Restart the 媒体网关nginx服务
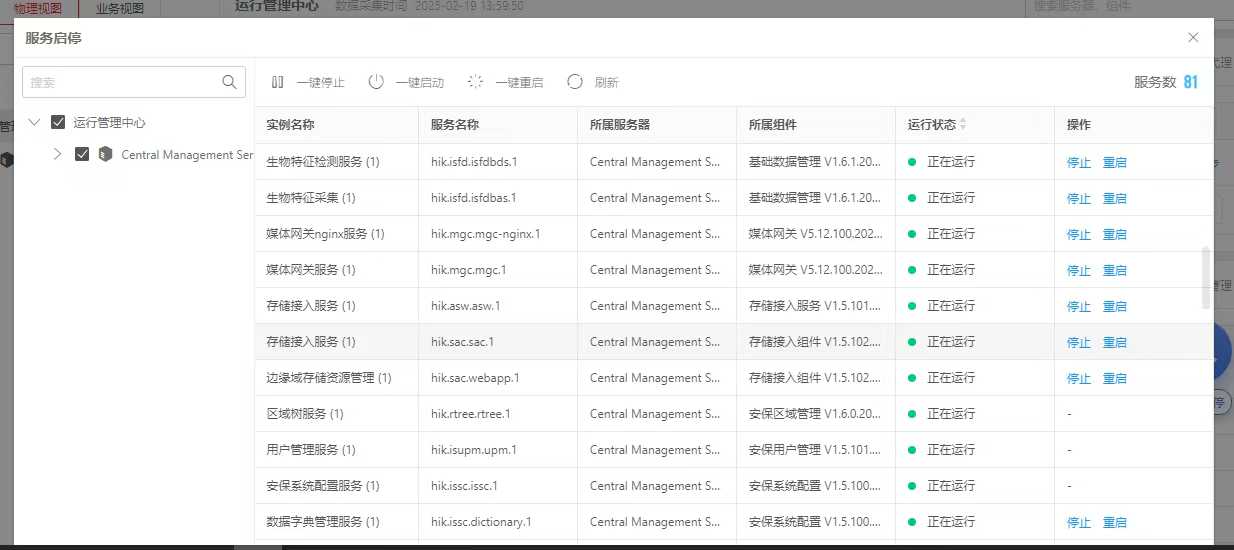The width and height of the screenshot is (1234, 550). click(x=1115, y=234)
